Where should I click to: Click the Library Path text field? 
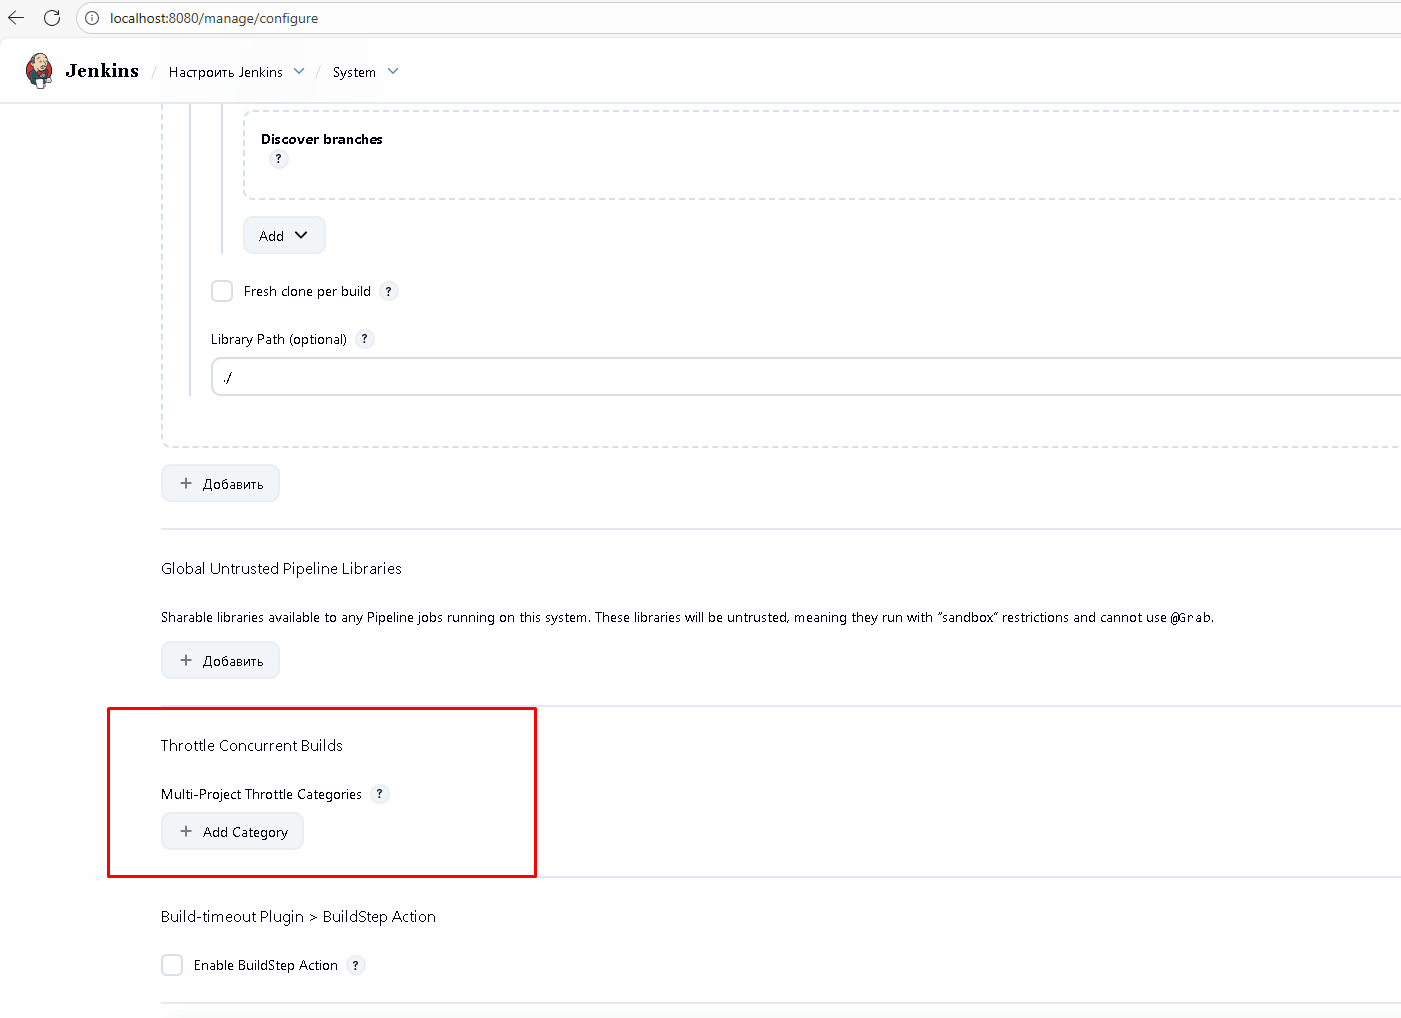pos(800,377)
